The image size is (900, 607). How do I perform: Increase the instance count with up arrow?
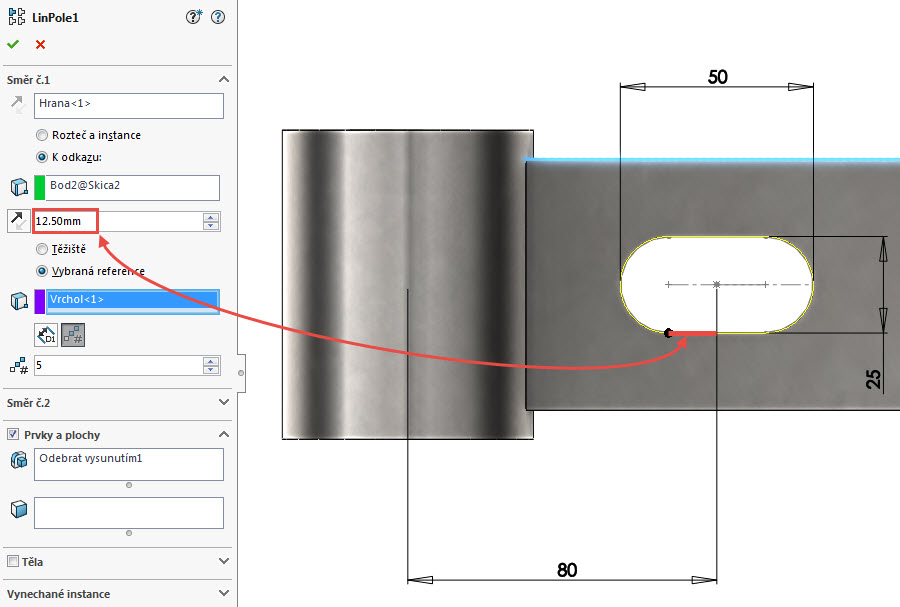click(210, 361)
